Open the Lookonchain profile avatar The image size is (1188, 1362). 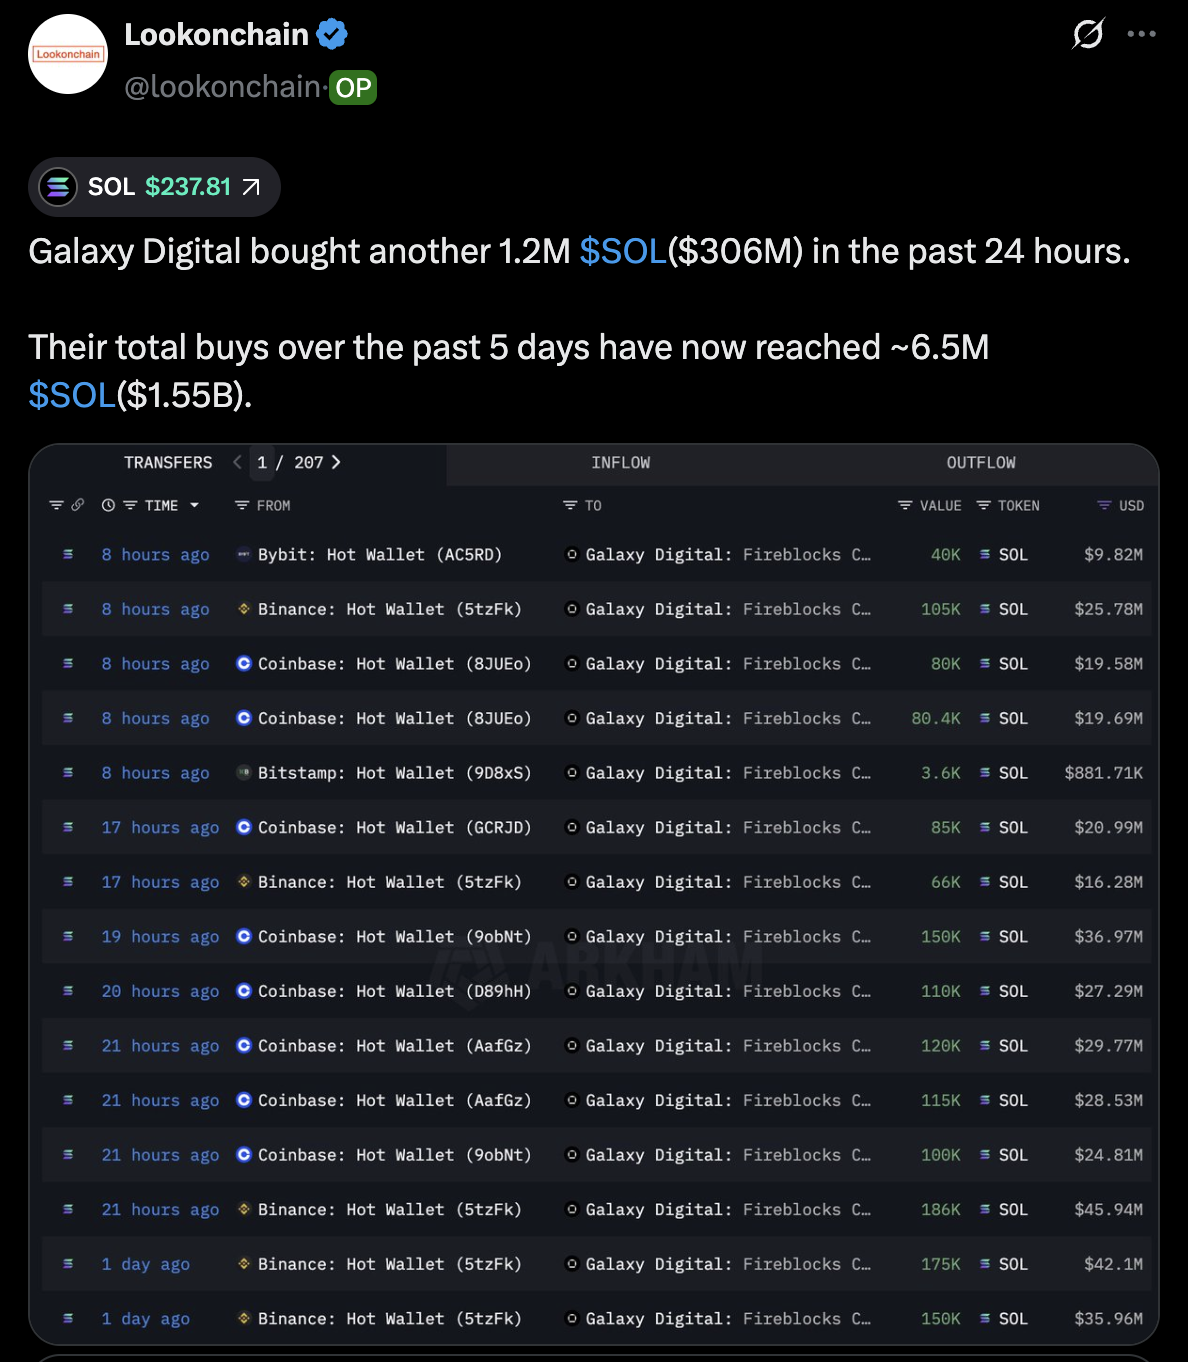coord(68,54)
